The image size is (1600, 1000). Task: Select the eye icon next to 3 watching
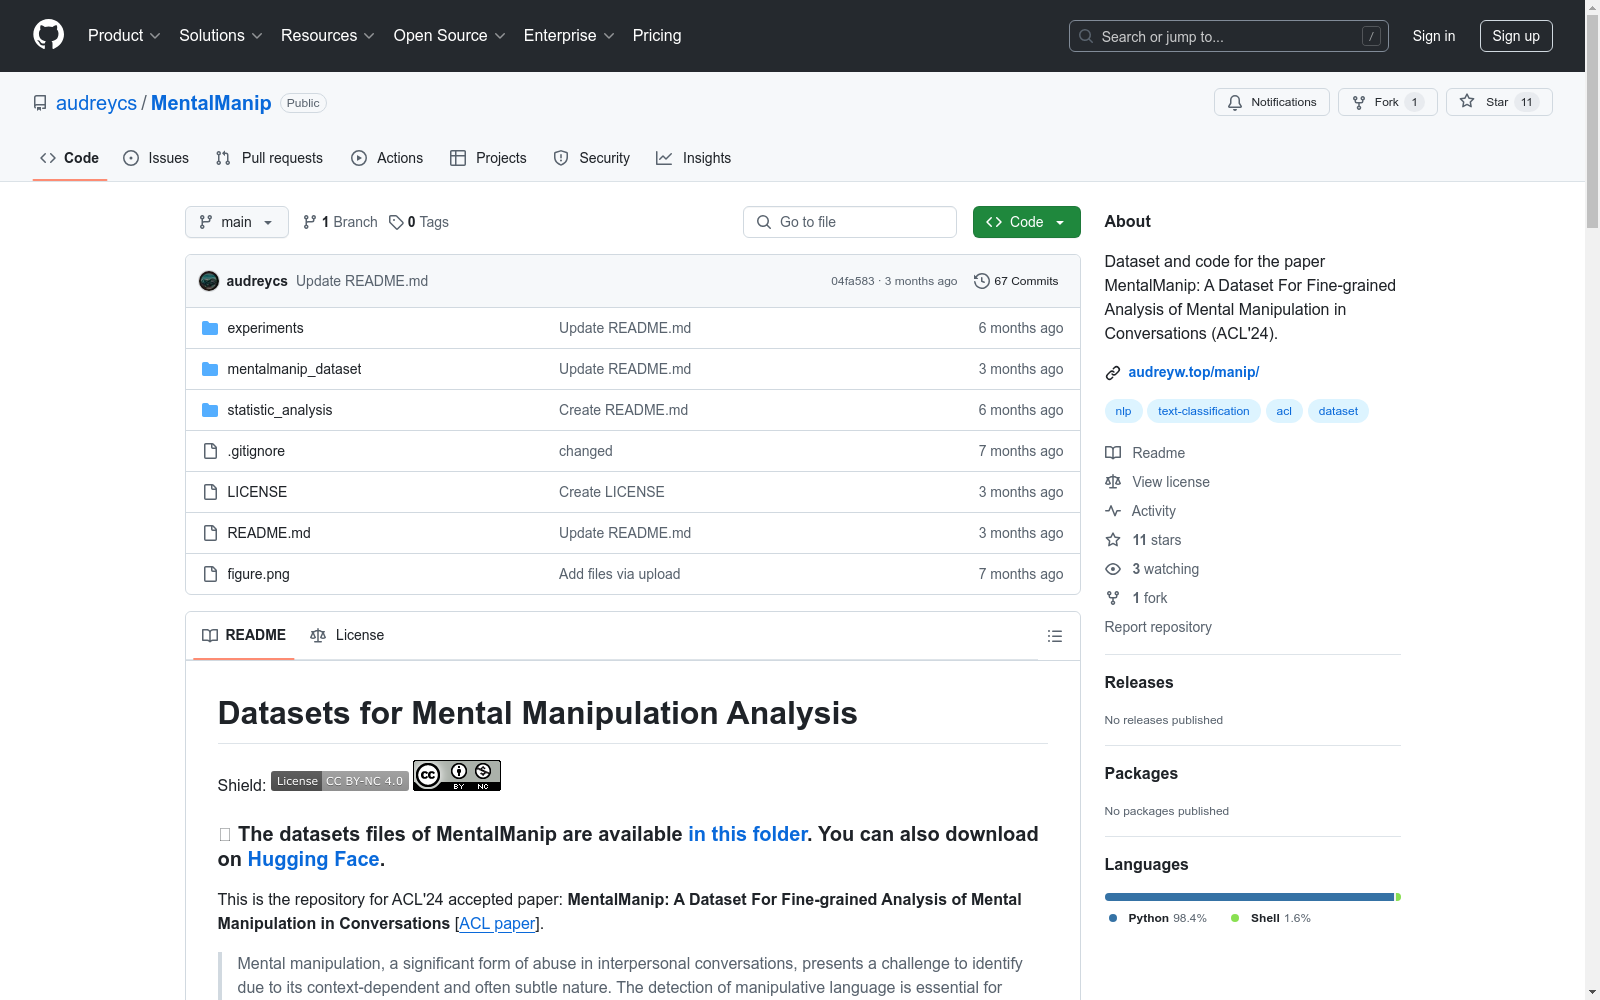[x=1113, y=569]
